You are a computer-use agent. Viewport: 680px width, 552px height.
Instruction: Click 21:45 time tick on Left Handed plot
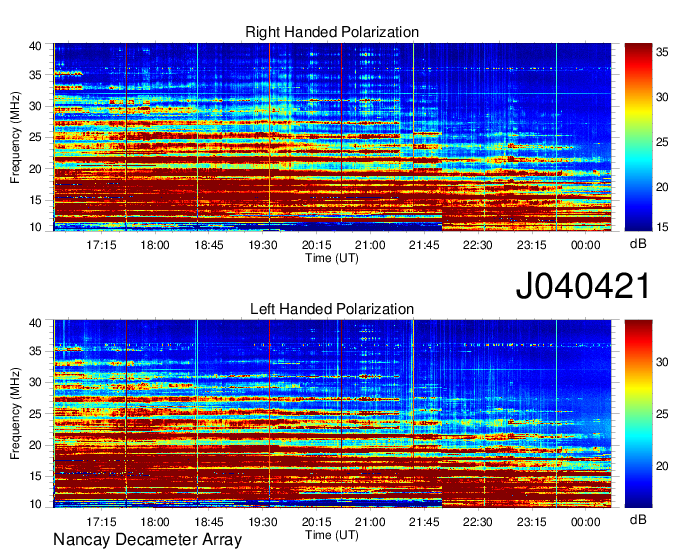point(424,522)
